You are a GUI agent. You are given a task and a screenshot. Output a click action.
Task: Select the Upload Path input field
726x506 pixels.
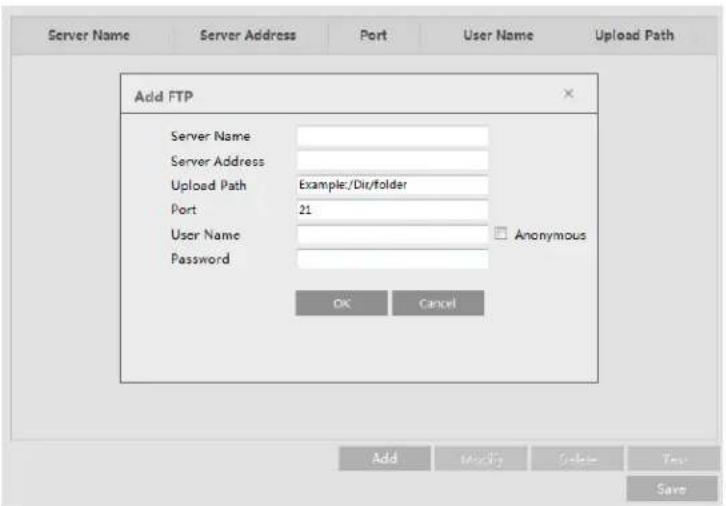pos(392,185)
